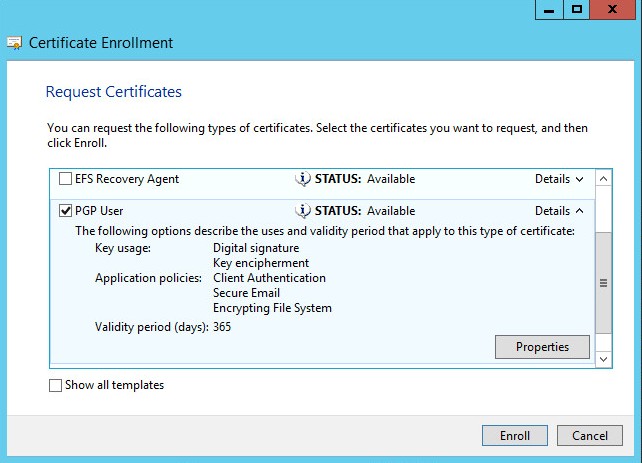Select the PGP User label
Image resolution: width=642 pixels, height=463 pixels.
(99, 211)
